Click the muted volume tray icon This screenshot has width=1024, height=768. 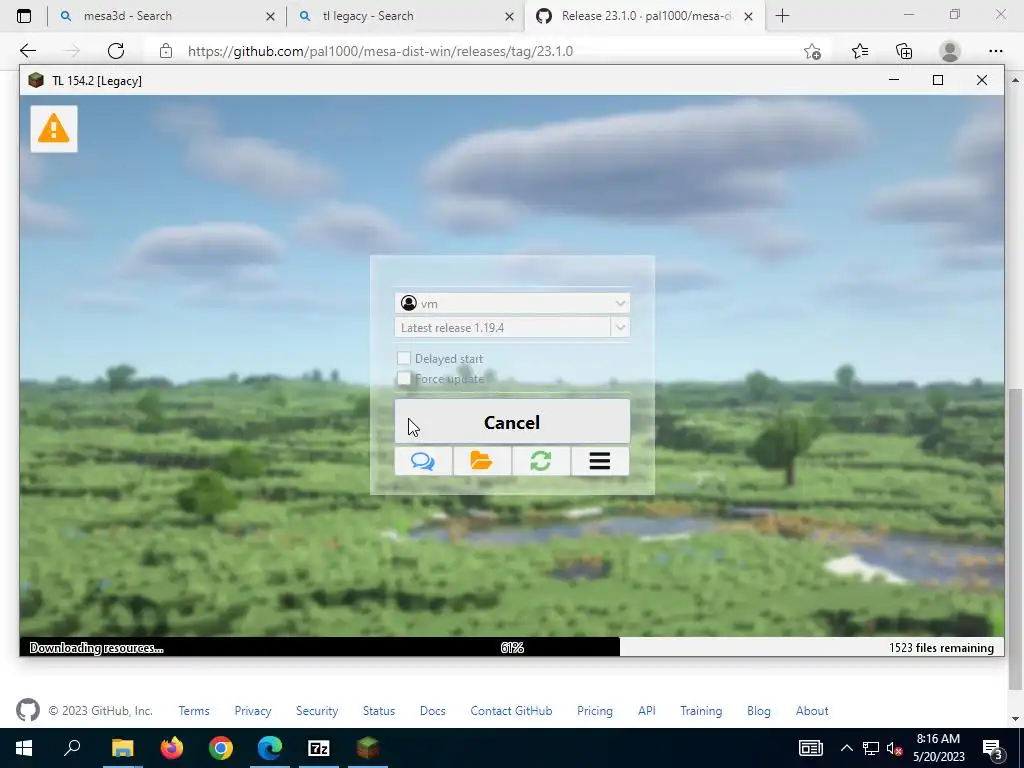[895, 748]
